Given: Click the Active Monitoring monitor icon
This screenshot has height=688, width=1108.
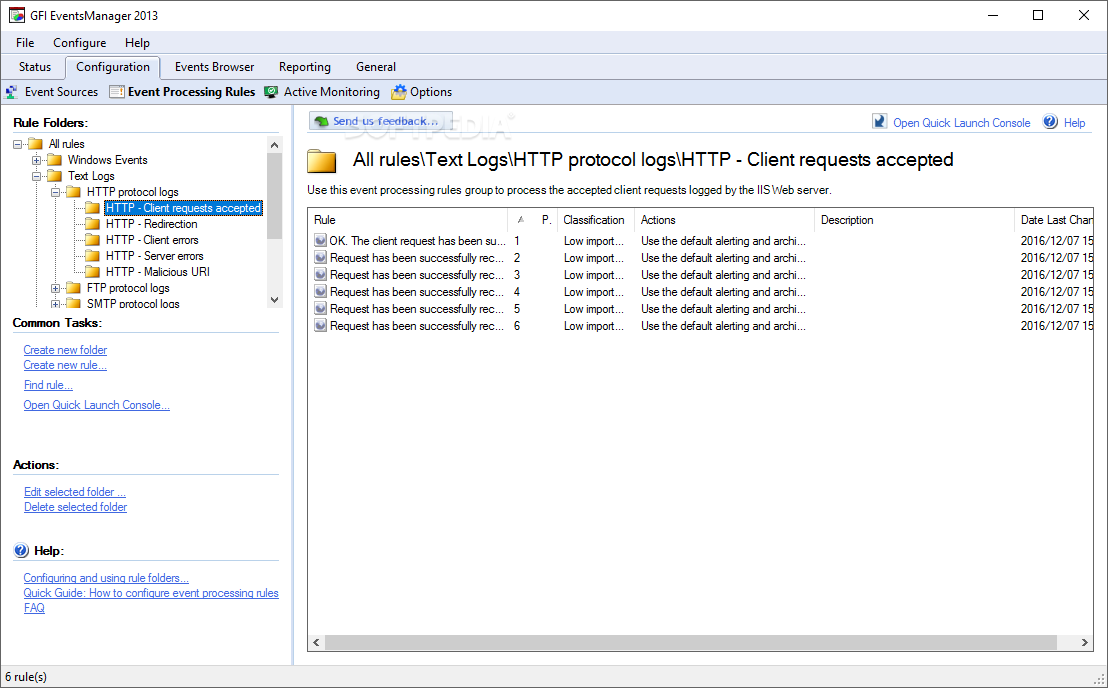Looking at the screenshot, I should (271, 92).
